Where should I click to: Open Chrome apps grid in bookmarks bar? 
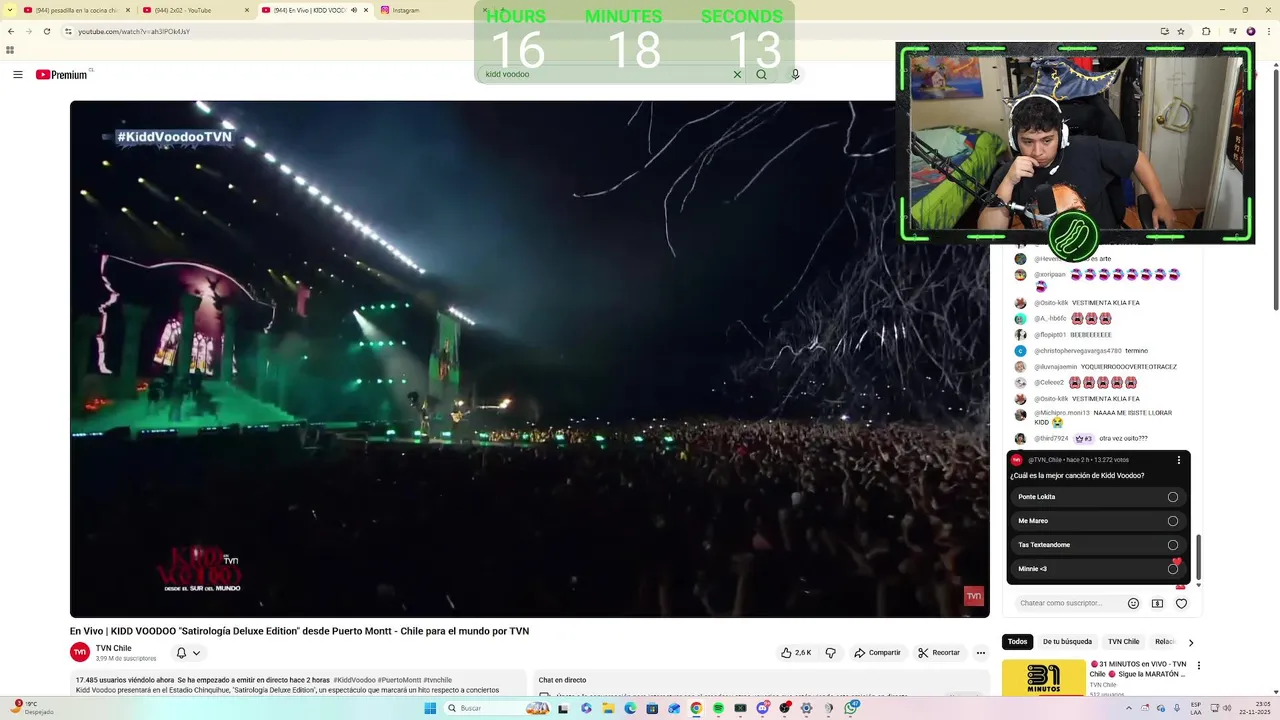[10, 50]
